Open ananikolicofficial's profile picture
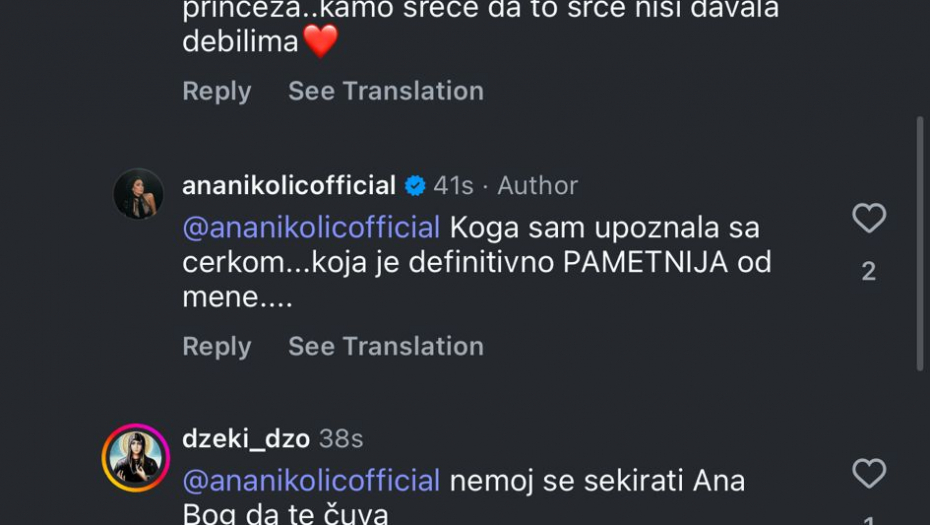Viewport: 930px width, 525px height. [x=138, y=194]
